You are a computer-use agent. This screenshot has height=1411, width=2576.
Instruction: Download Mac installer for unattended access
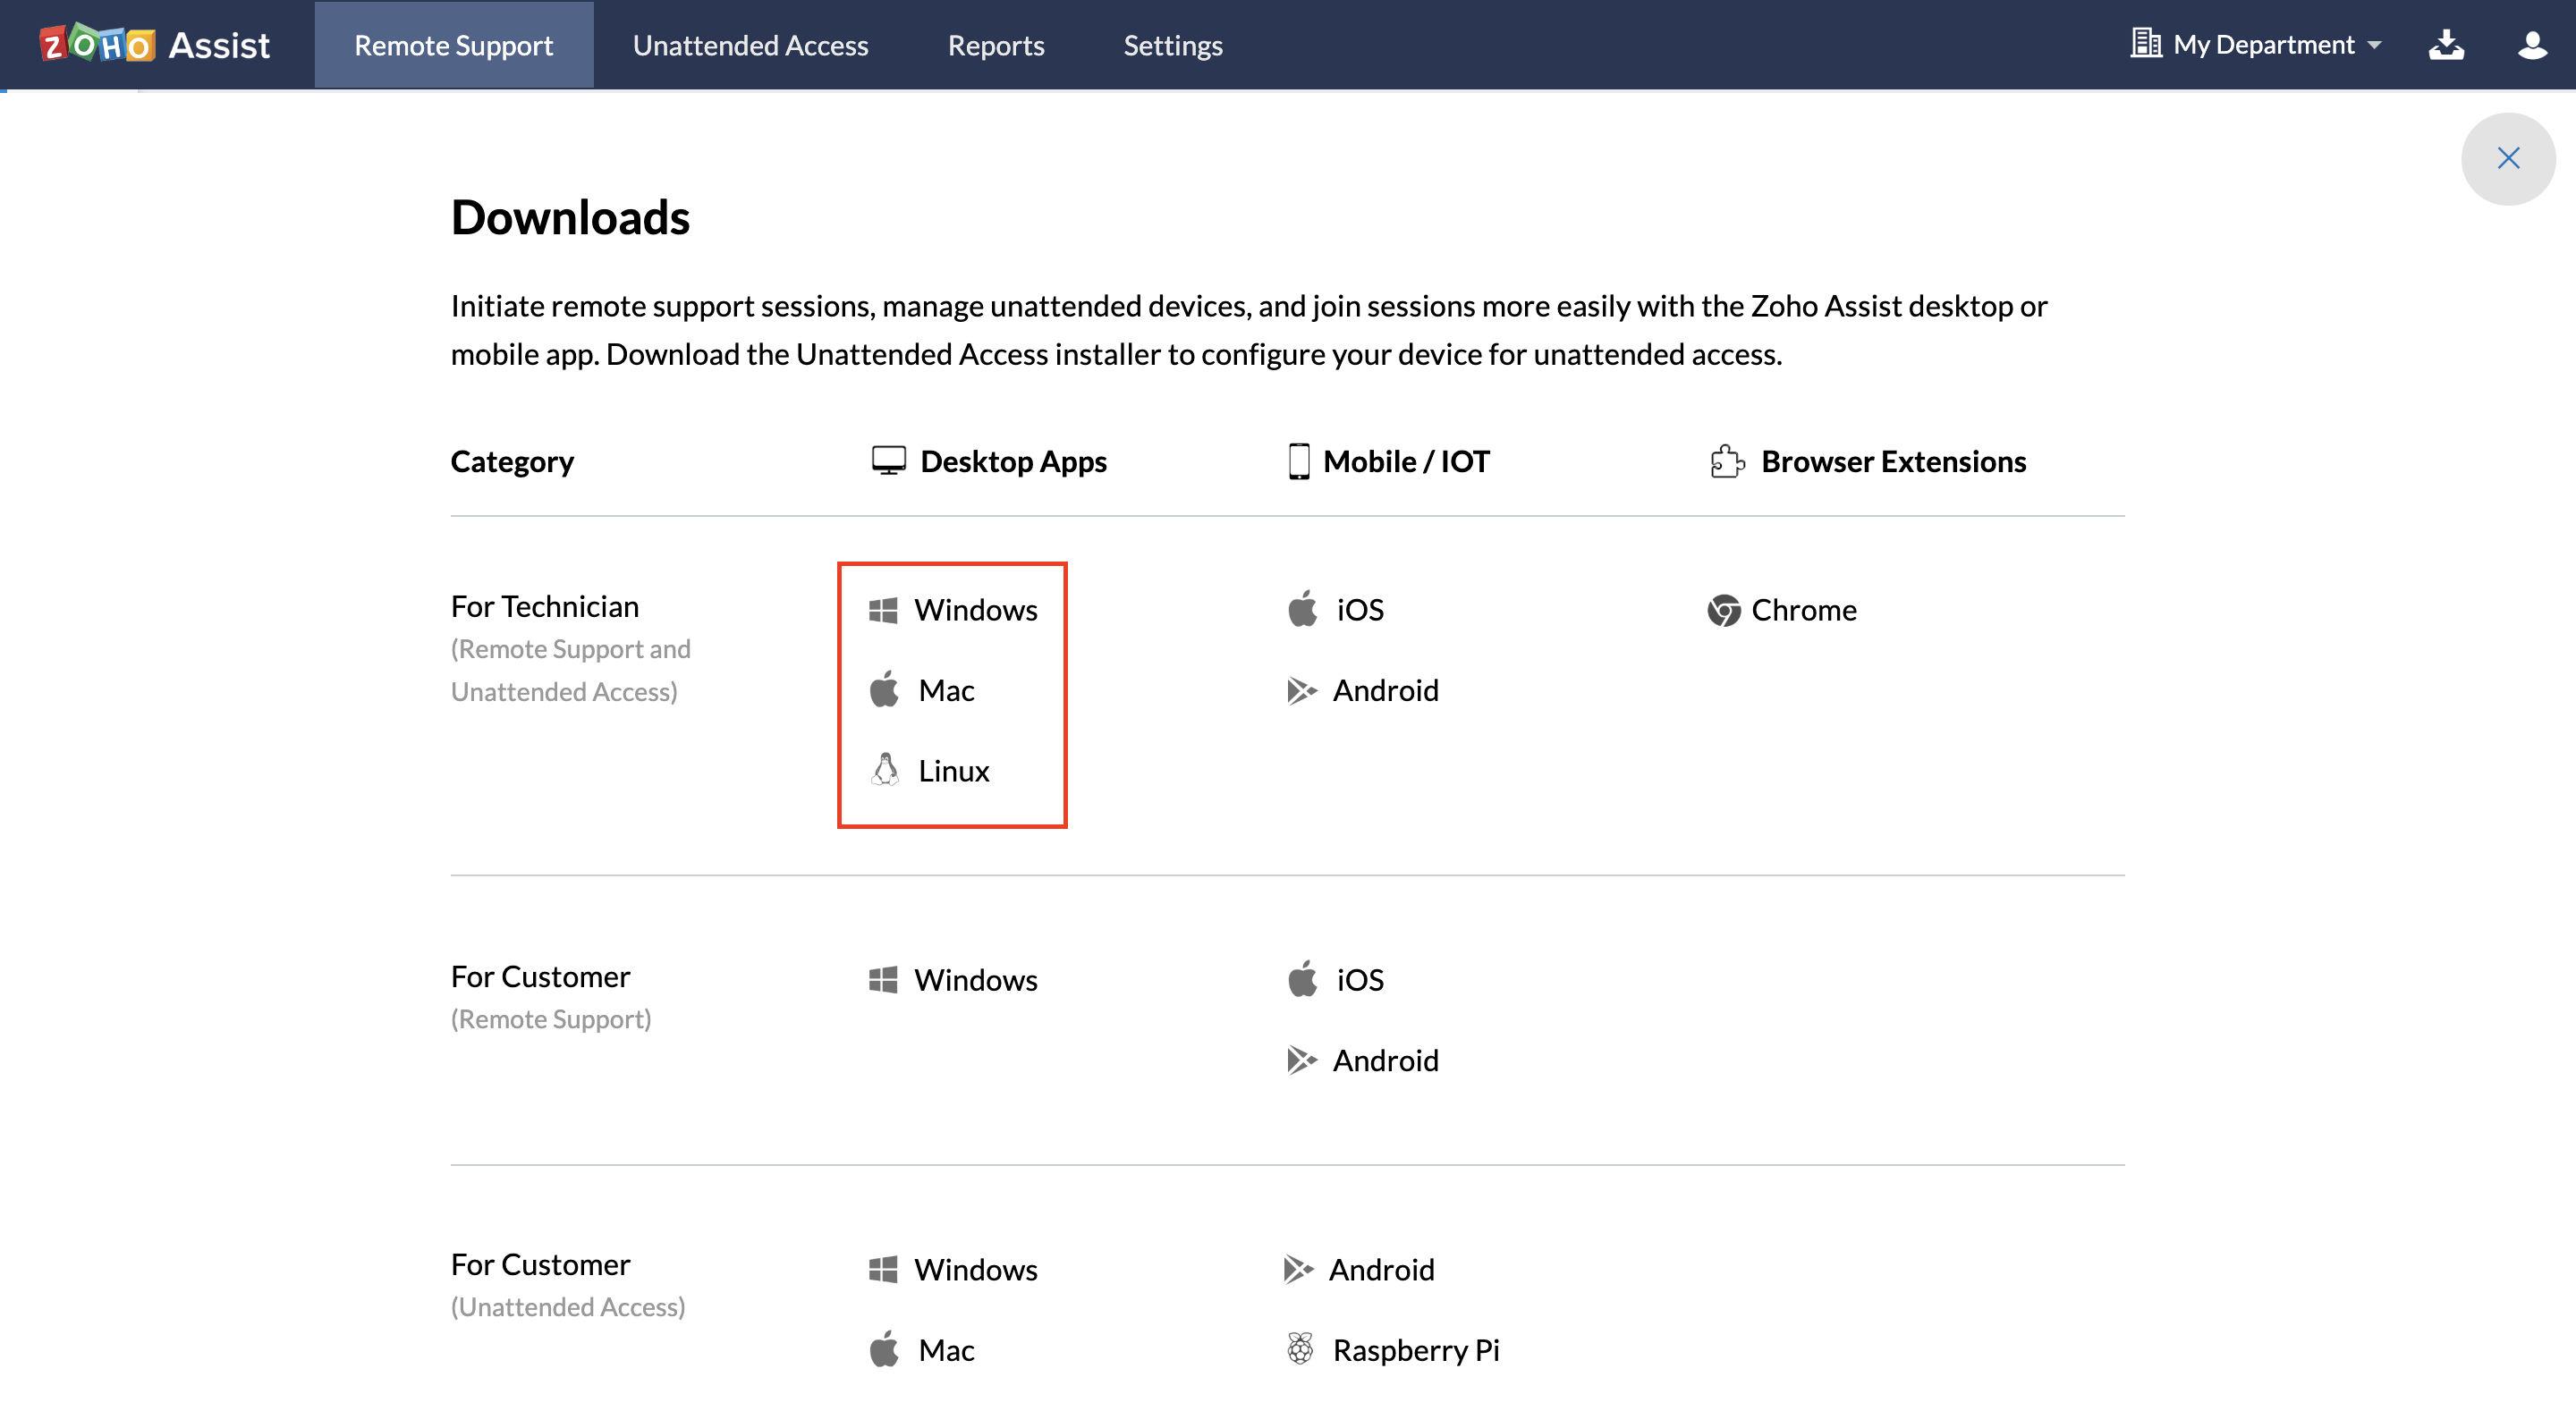click(945, 1350)
